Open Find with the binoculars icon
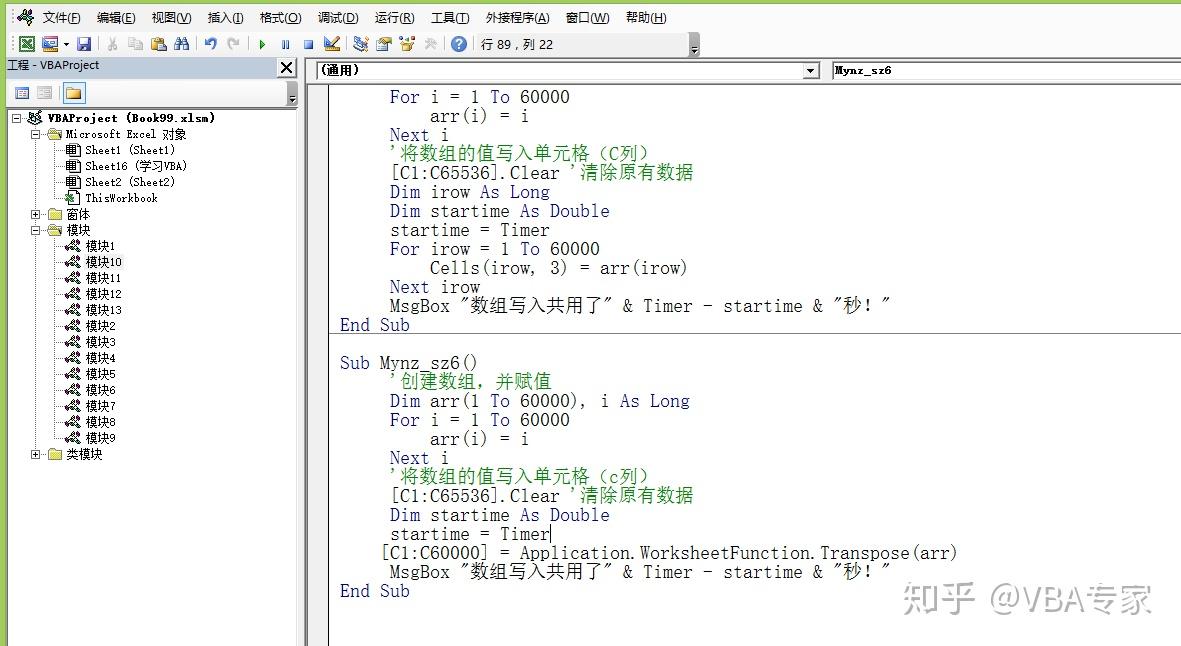Image resolution: width=1181 pixels, height=646 pixels. (x=182, y=44)
